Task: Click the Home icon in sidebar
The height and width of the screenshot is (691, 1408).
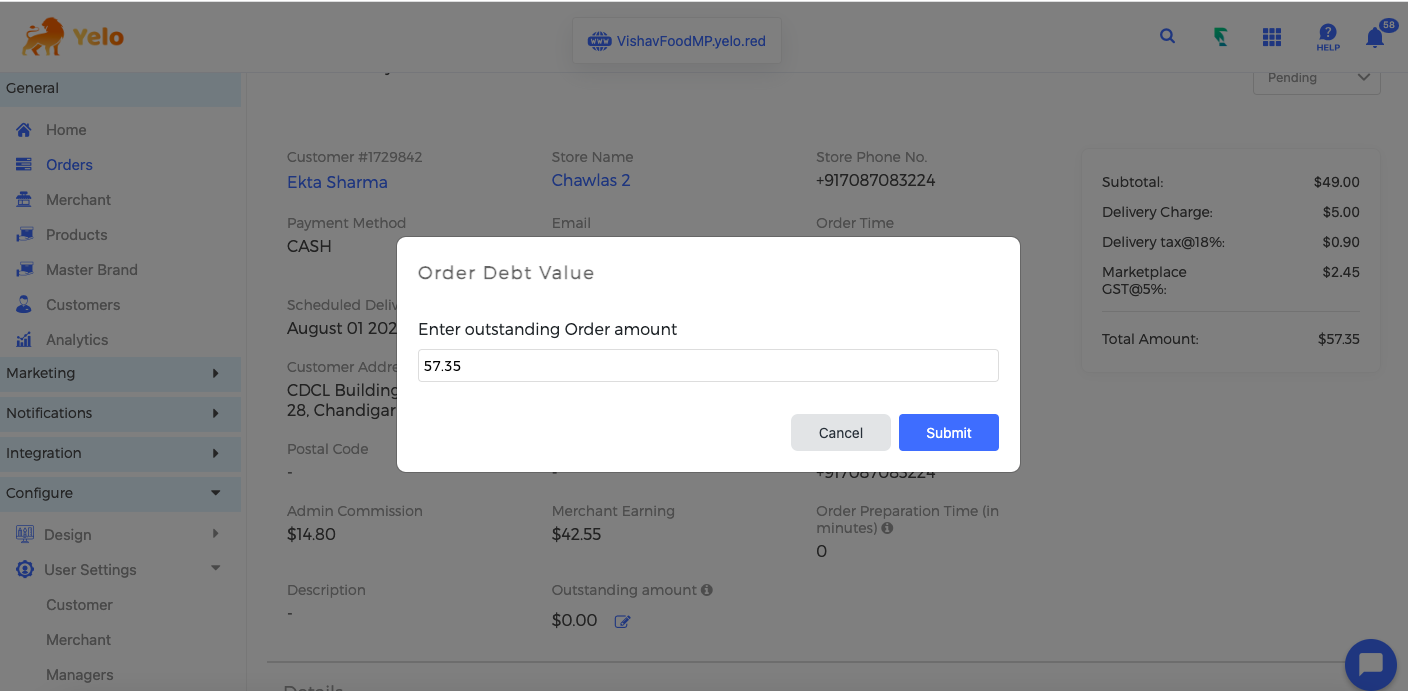Action: [24, 130]
